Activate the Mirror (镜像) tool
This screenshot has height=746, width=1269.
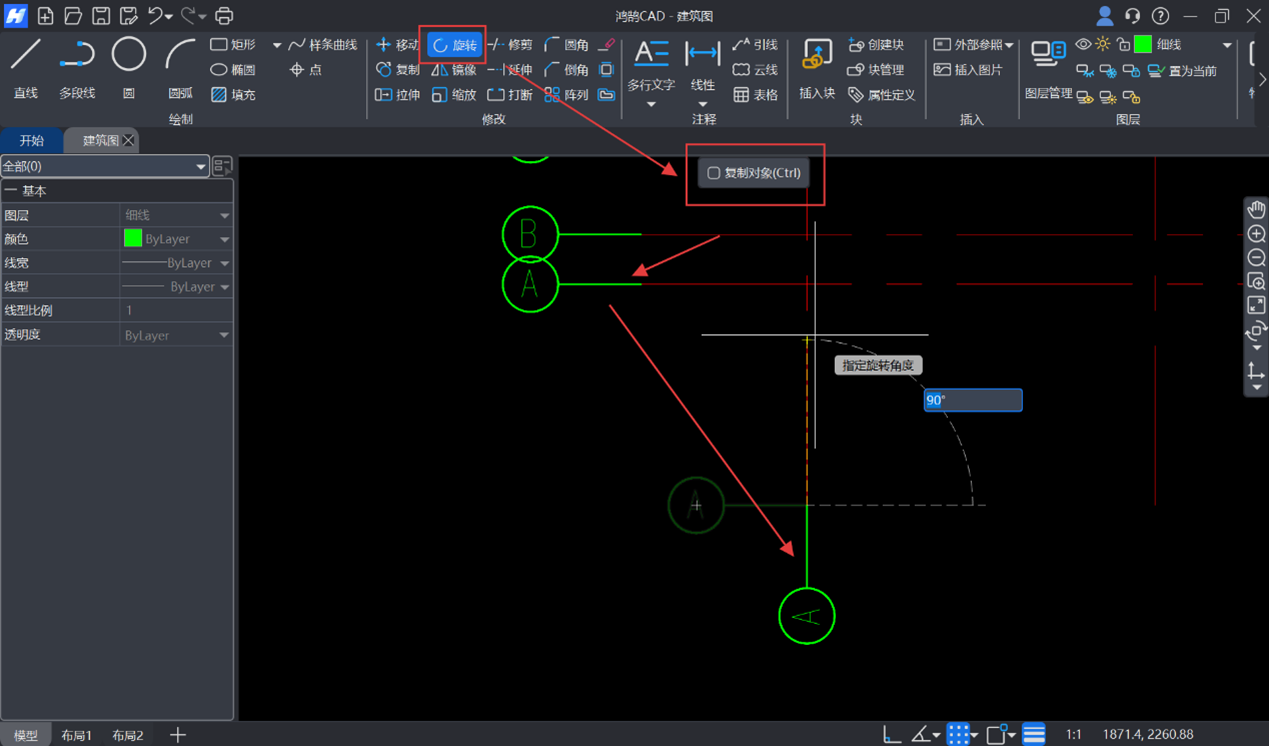click(x=454, y=70)
